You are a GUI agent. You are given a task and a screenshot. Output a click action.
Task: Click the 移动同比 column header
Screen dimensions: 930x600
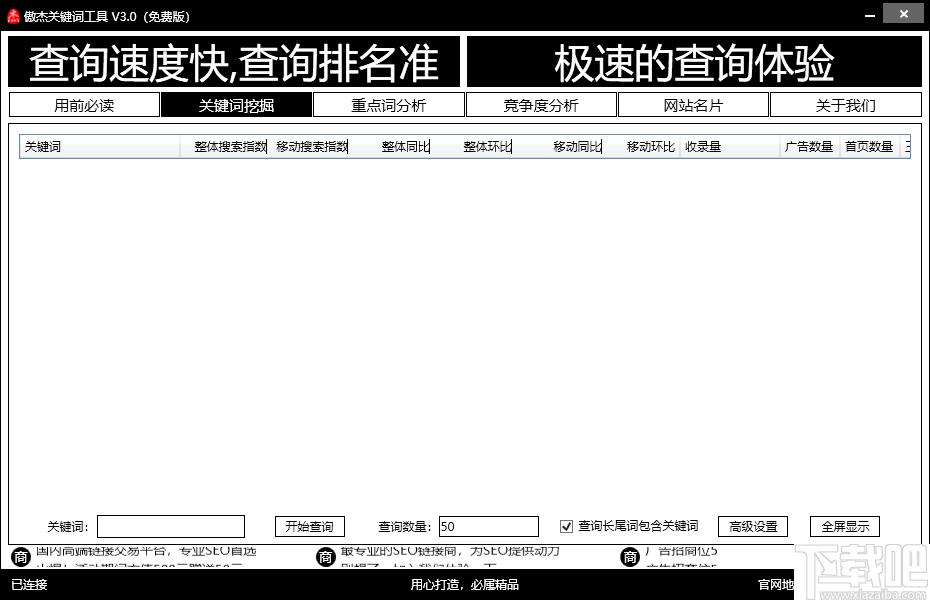558,146
